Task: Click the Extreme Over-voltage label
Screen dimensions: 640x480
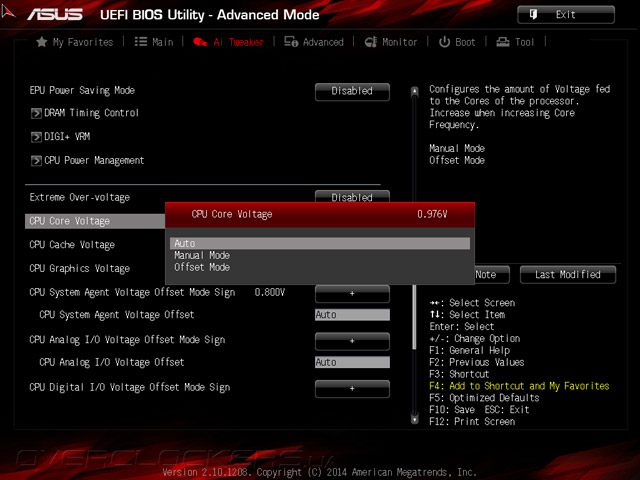Action: 80,197
